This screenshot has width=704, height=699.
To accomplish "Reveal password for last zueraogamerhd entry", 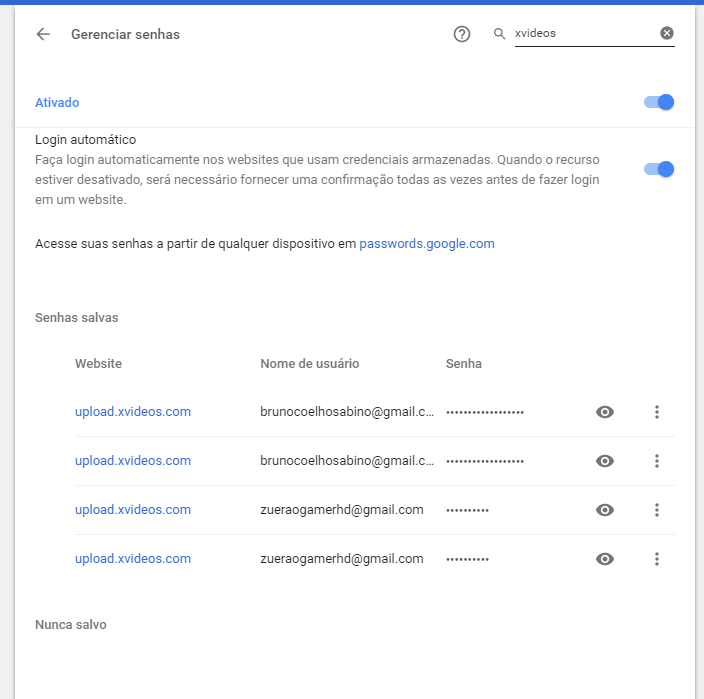I will point(605,559).
